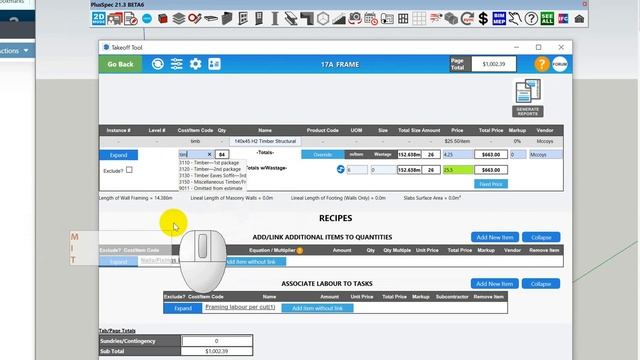
Task: Open Takeoff Tool gear settings
Action: tap(196, 64)
